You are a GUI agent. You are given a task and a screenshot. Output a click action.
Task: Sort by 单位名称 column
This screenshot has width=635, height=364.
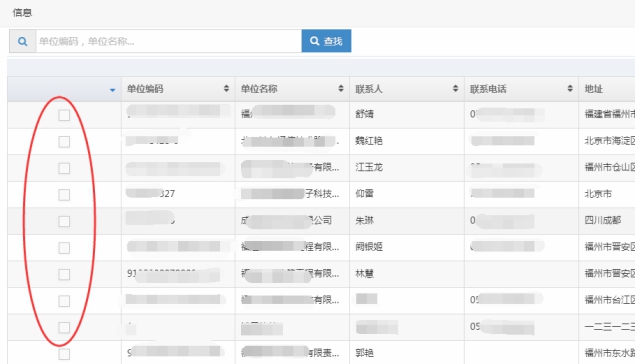point(341,88)
